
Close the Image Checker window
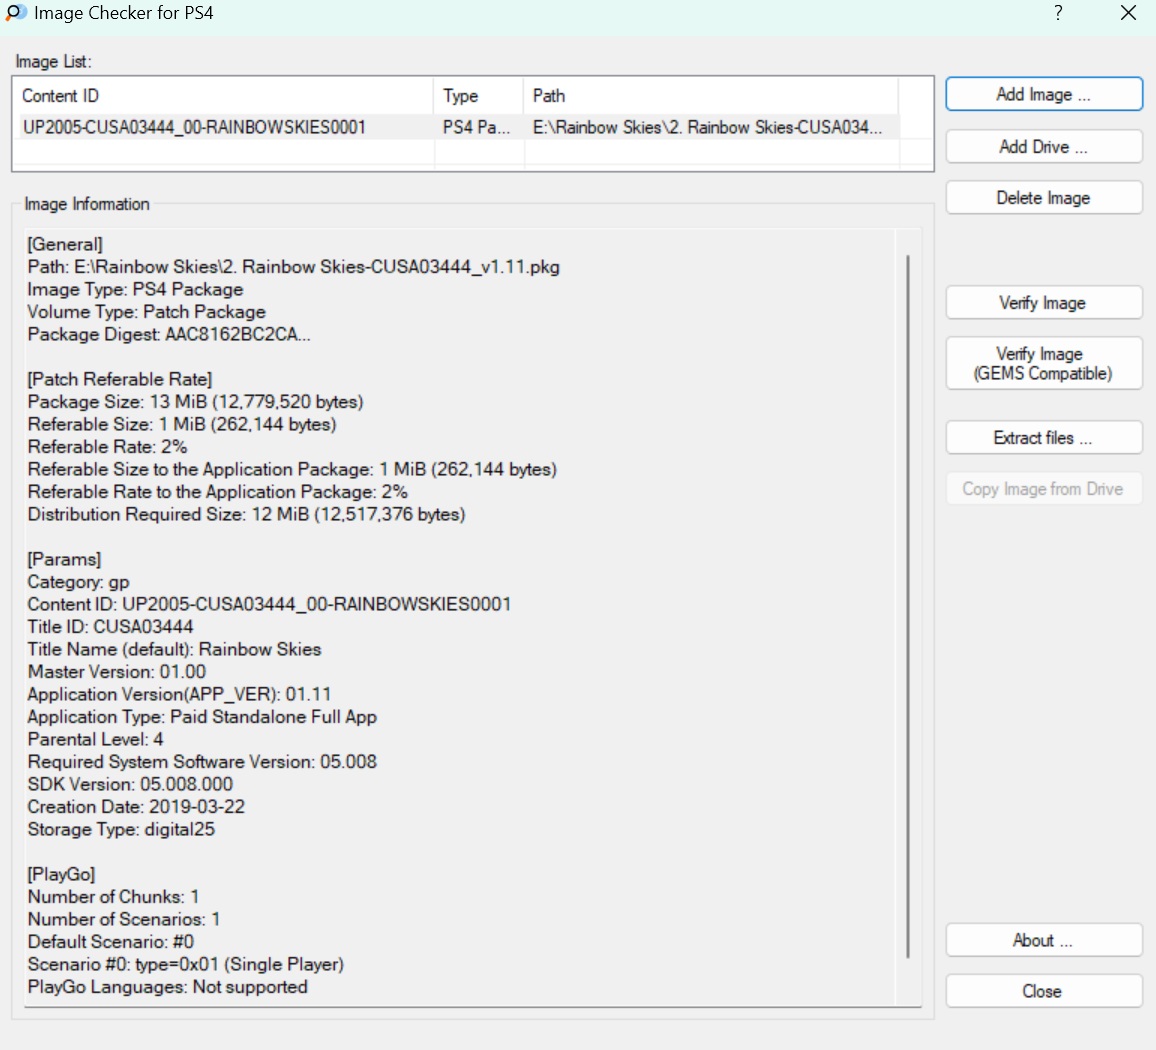(1128, 13)
